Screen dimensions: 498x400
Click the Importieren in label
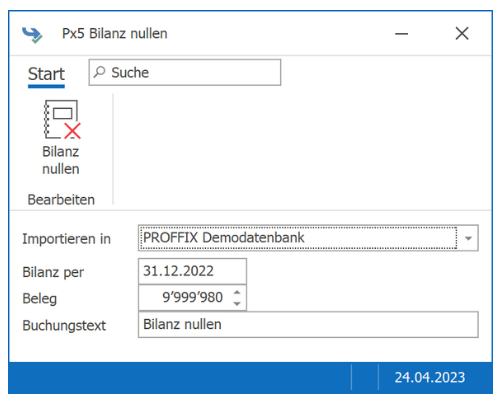pos(66,239)
